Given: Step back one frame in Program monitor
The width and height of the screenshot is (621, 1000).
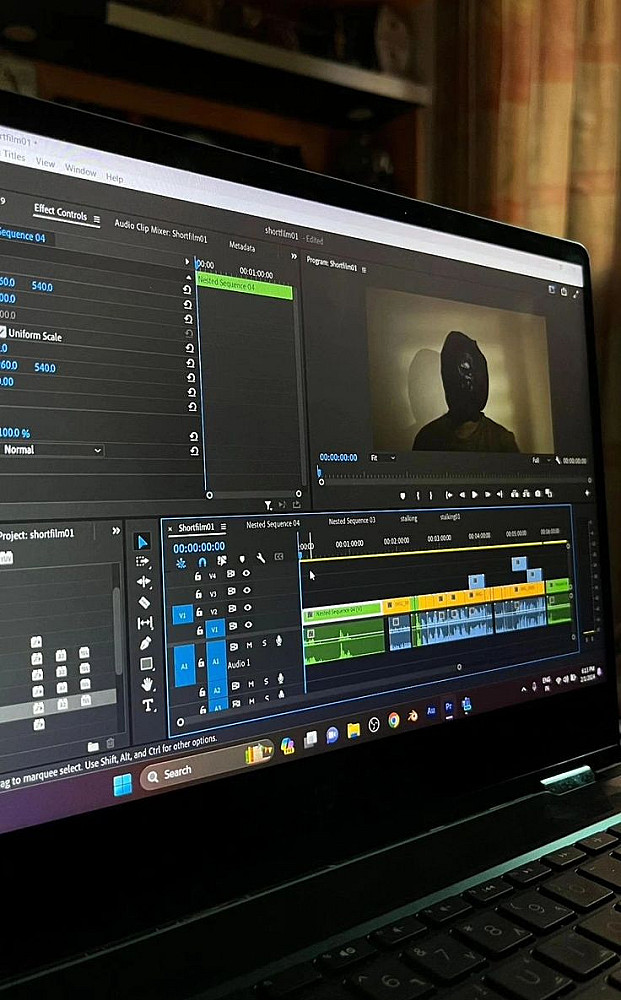Looking at the screenshot, I should coord(462,495).
